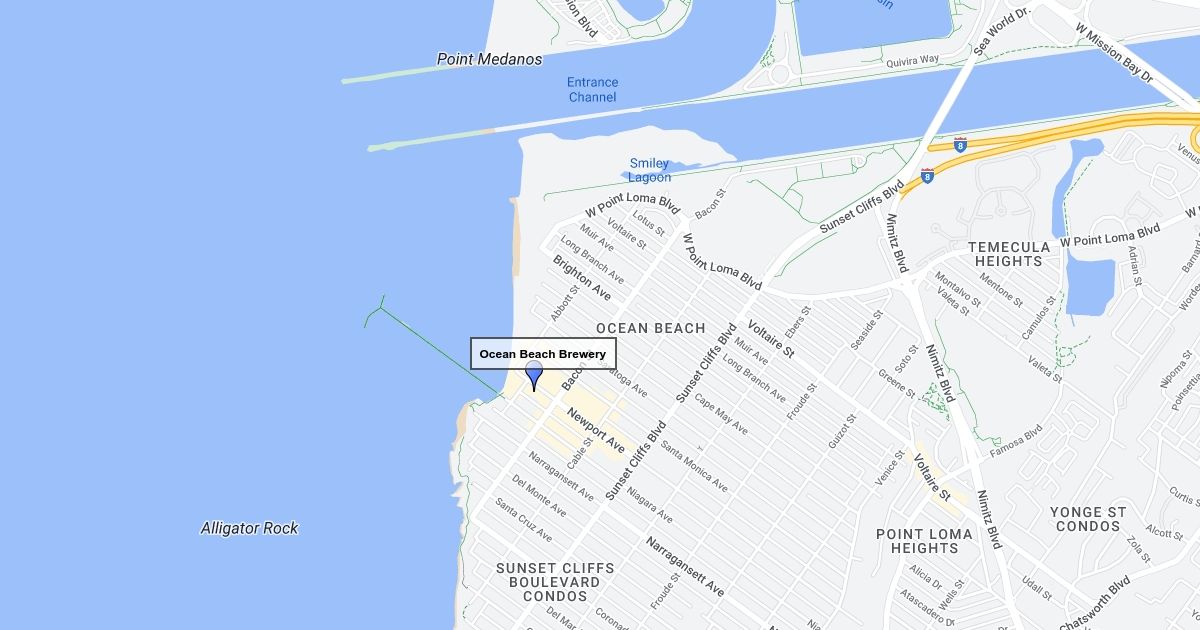Click the TEMECULA HEIGHTS neighborhood label

coord(1009,254)
